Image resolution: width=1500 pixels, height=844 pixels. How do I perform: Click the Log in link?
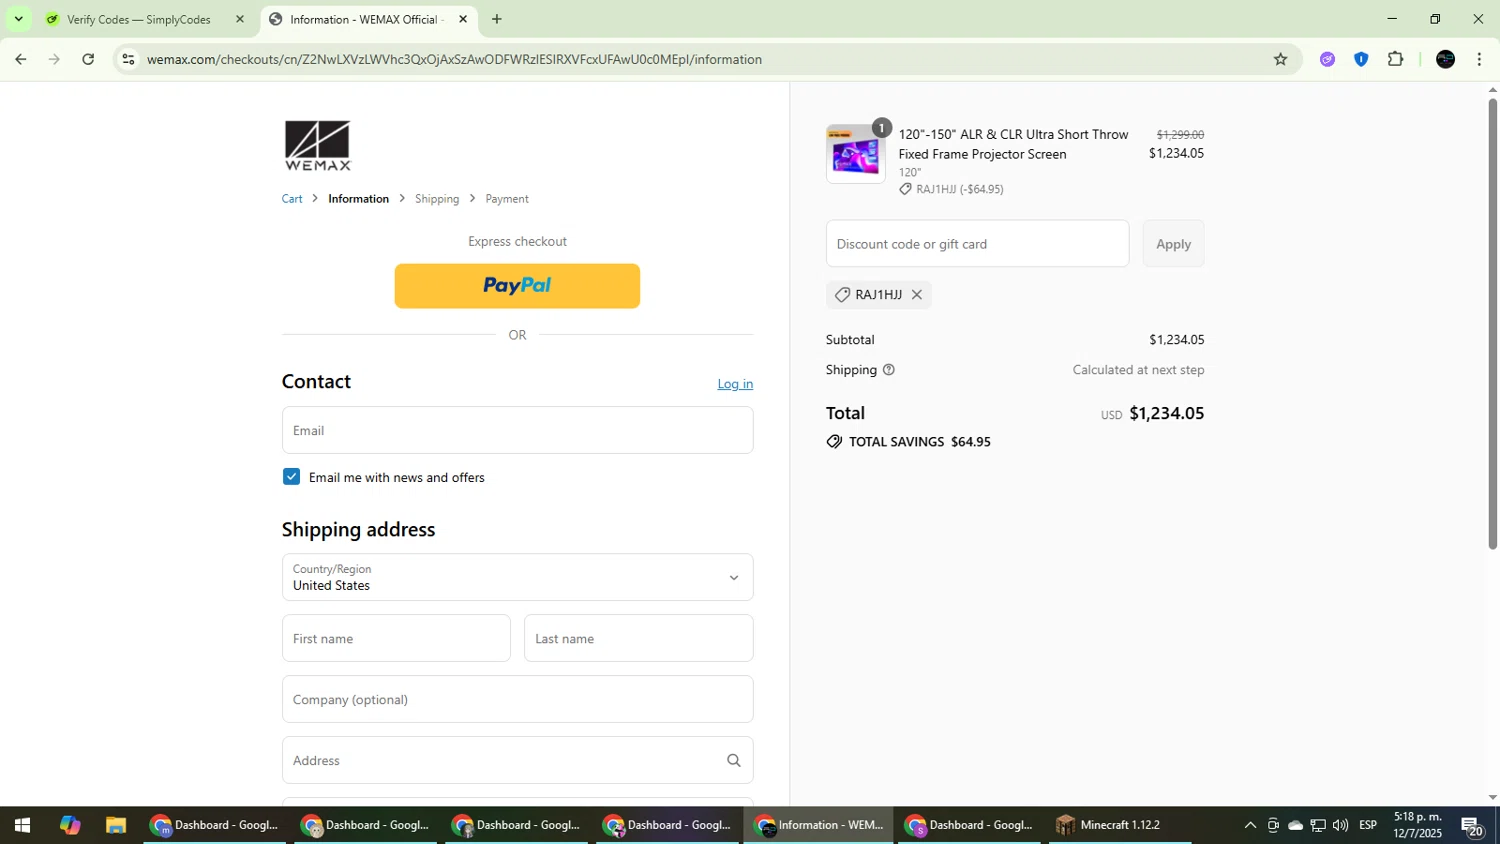(735, 384)
